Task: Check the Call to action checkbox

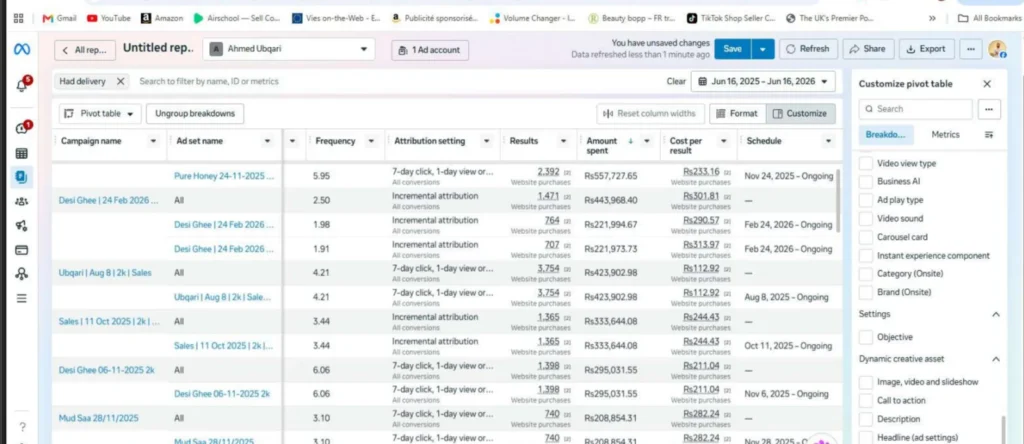Action: (865, 400)
